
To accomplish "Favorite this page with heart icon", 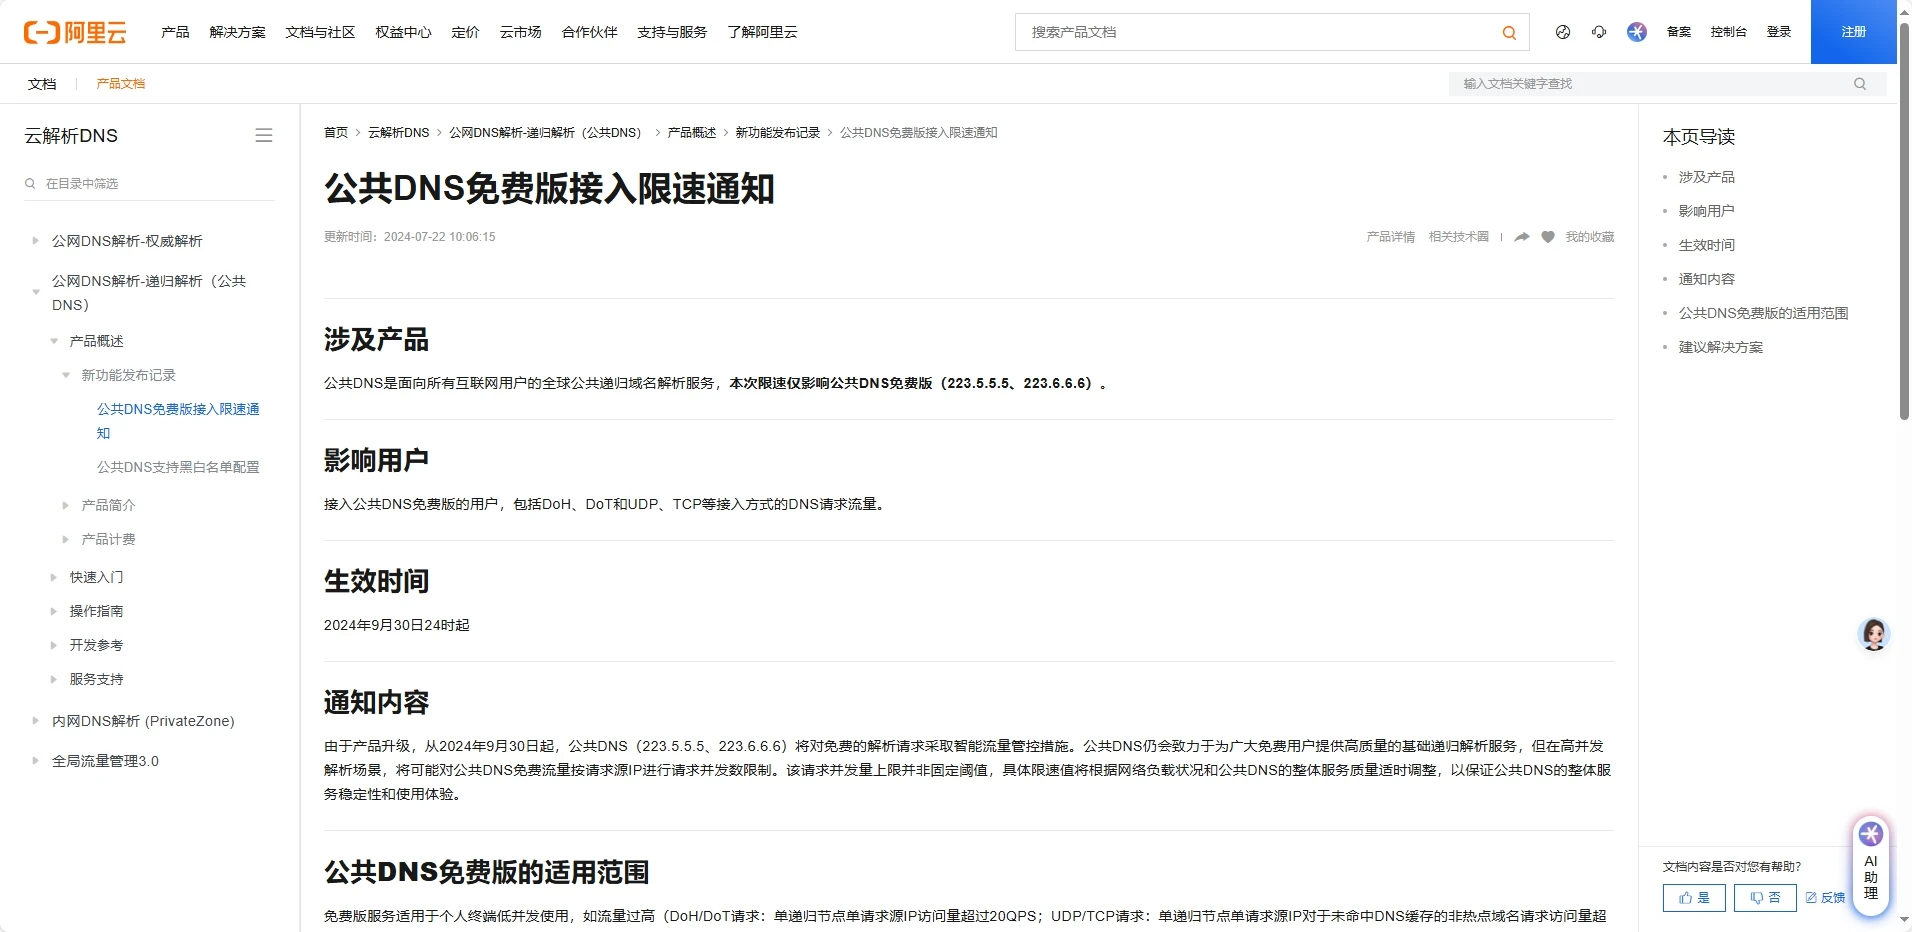I will tap(1548, 237).
